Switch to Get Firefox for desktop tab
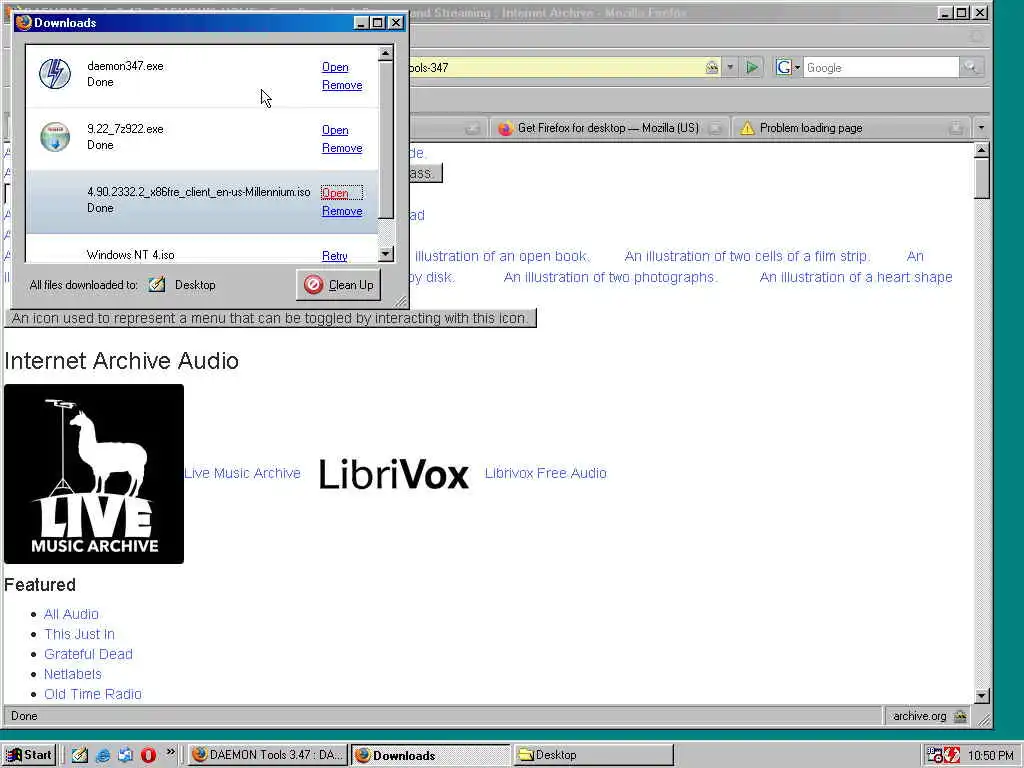This screenshot has width=1024, height=768. (x=608, y=128)
